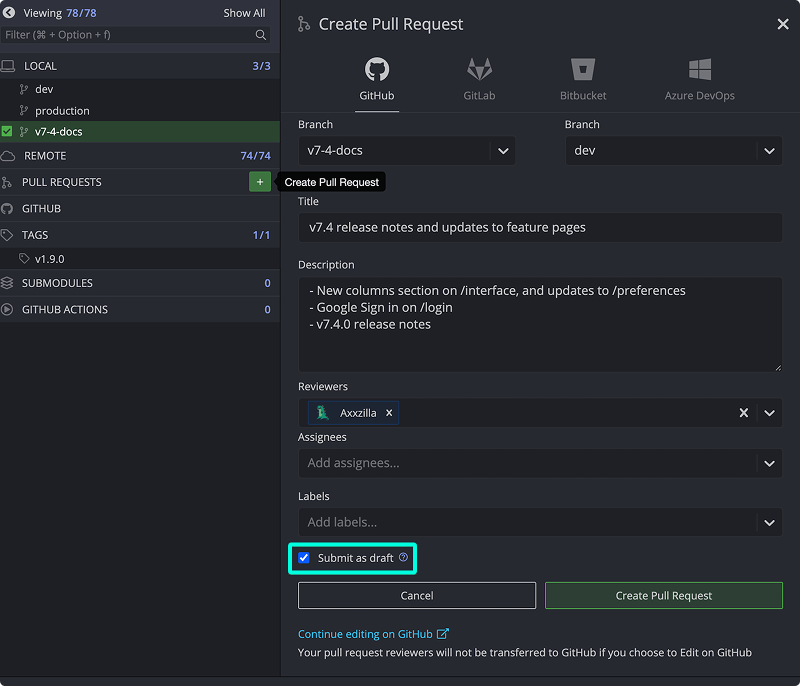Expand the Add assignees dropdown

click(x=768, y=463)
